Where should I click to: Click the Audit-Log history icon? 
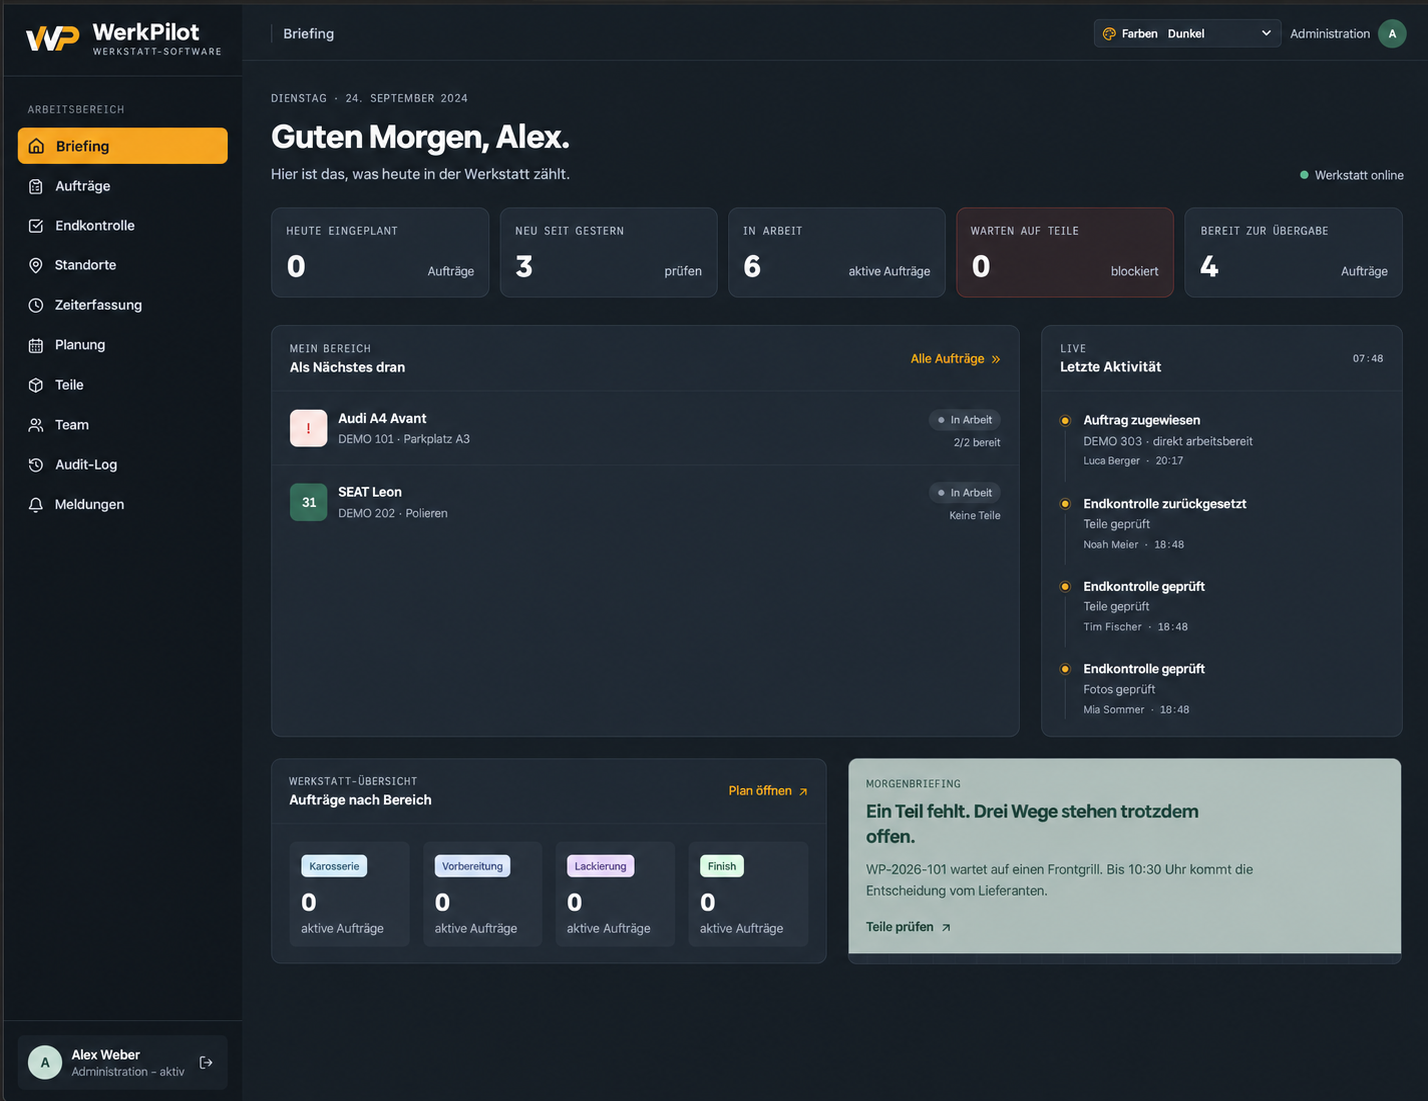(36, 465)
